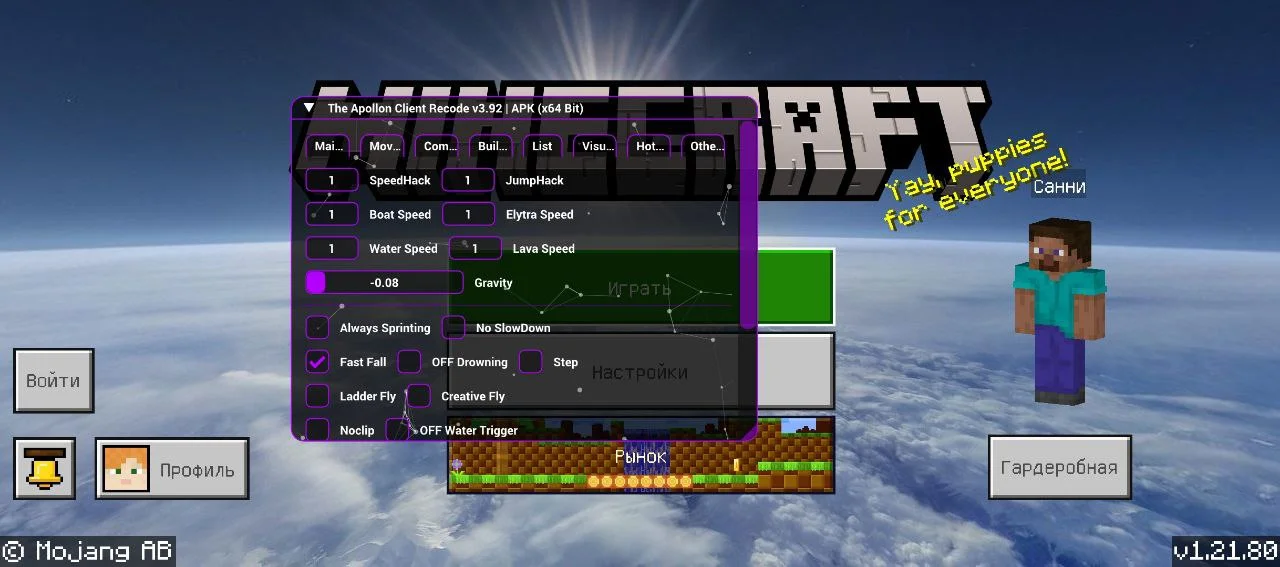Open the Othe... tab
1280x567 pixels.
pos(706,146)
